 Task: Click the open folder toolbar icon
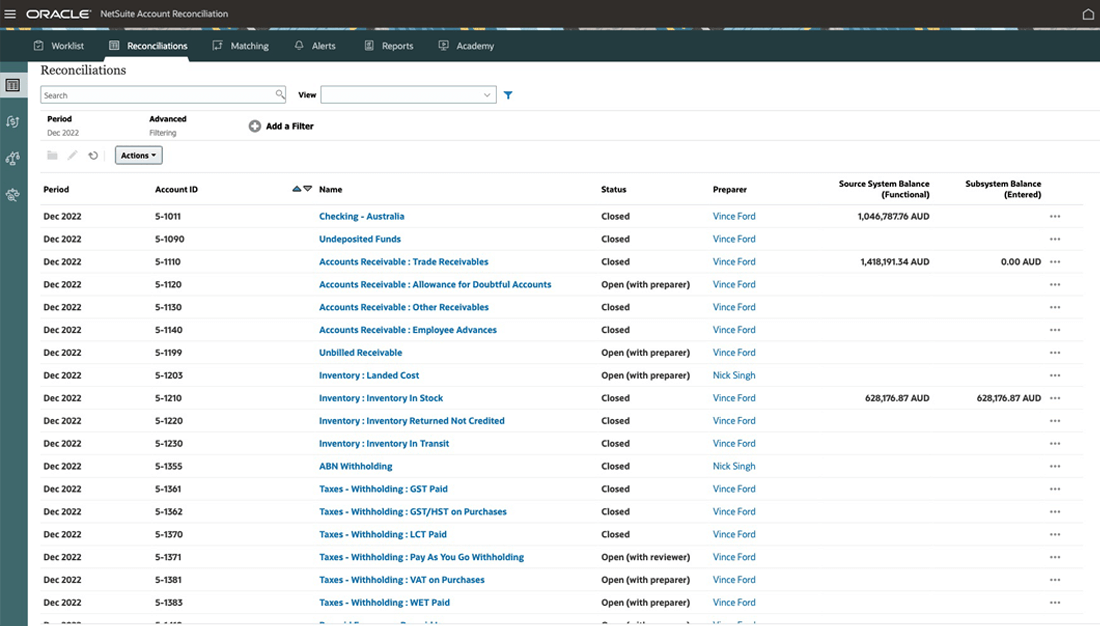click(x=52, y=155)
